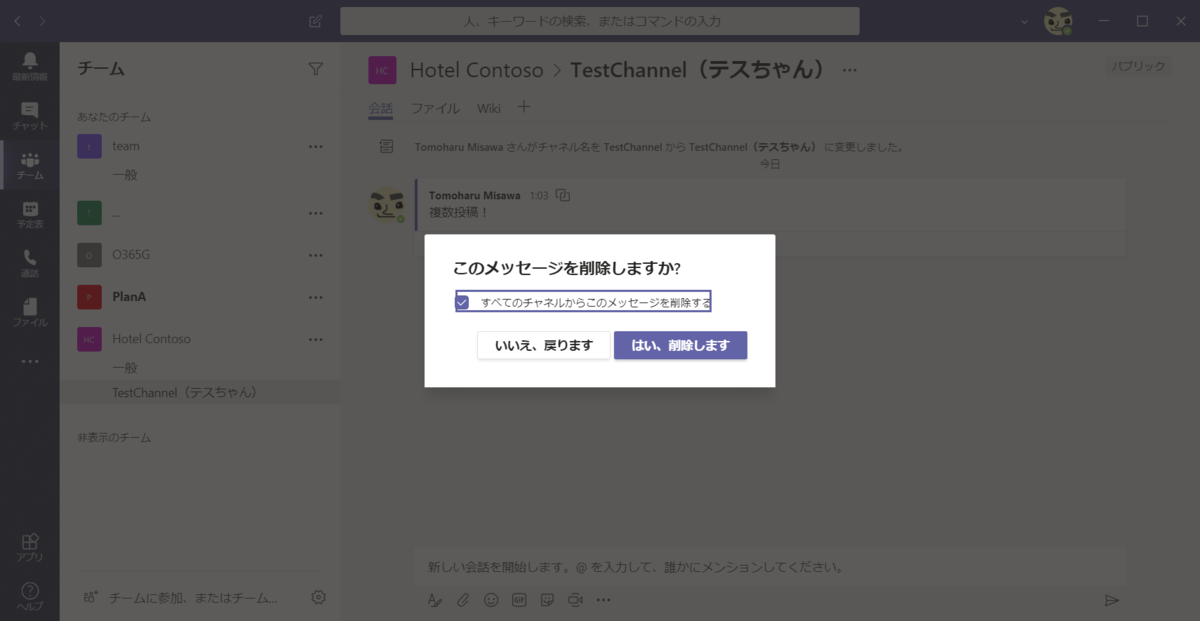Open the GIF picker
The width and height of the screenshot is (1200, 621).
click(x=518, y=599)
